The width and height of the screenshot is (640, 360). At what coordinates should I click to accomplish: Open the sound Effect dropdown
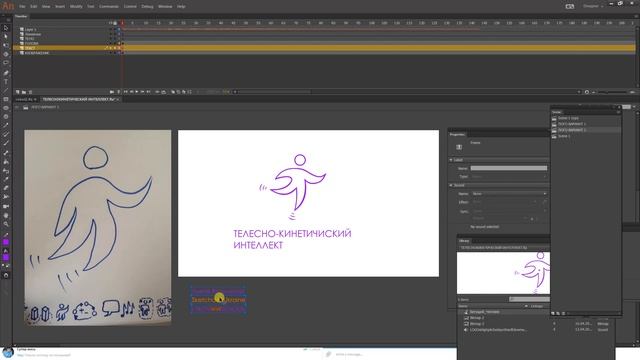tap(504, 202)
